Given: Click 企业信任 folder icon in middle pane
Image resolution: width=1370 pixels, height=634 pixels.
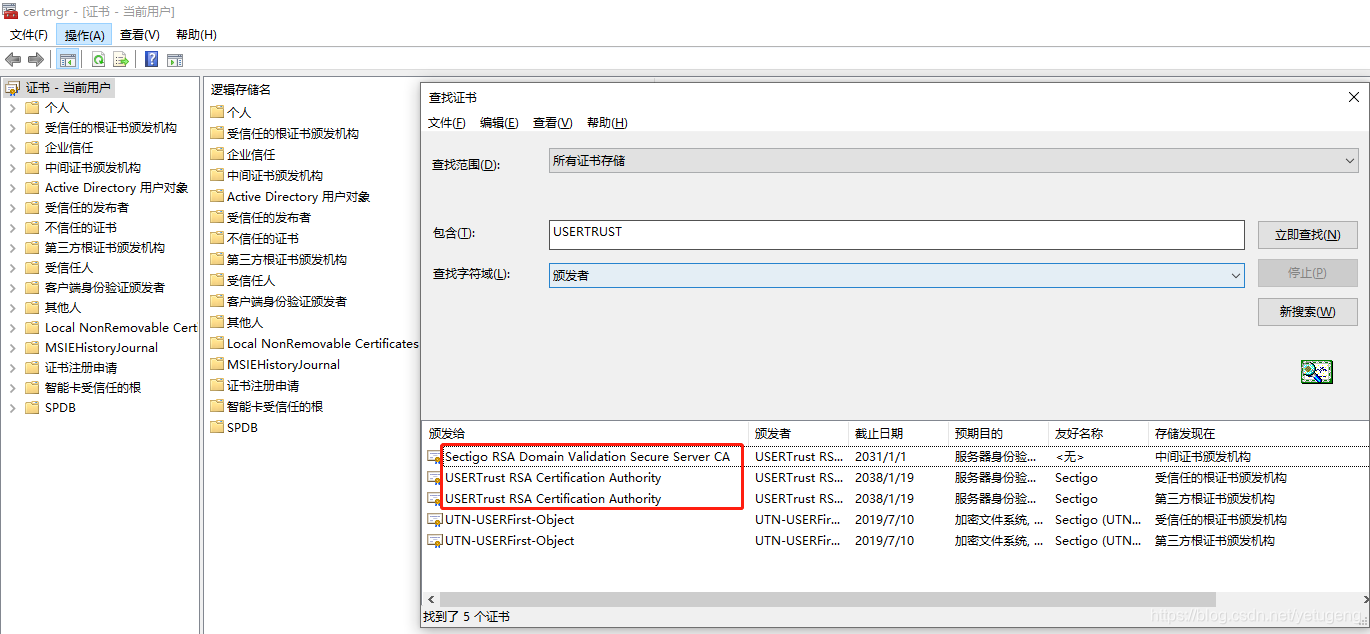Looking at the screenshot, I should [217, 154].
